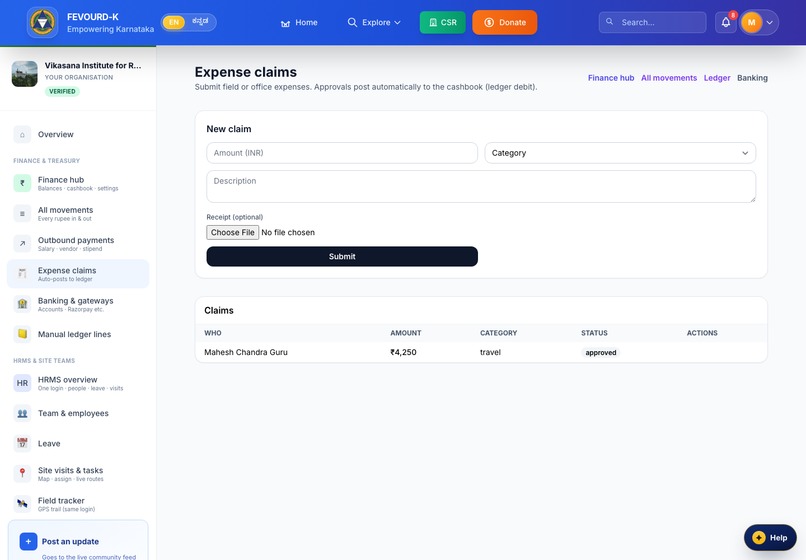Viewport: 806px width, 560px height.
Task: Click the orange M user avatar
Action: point(751,23)
